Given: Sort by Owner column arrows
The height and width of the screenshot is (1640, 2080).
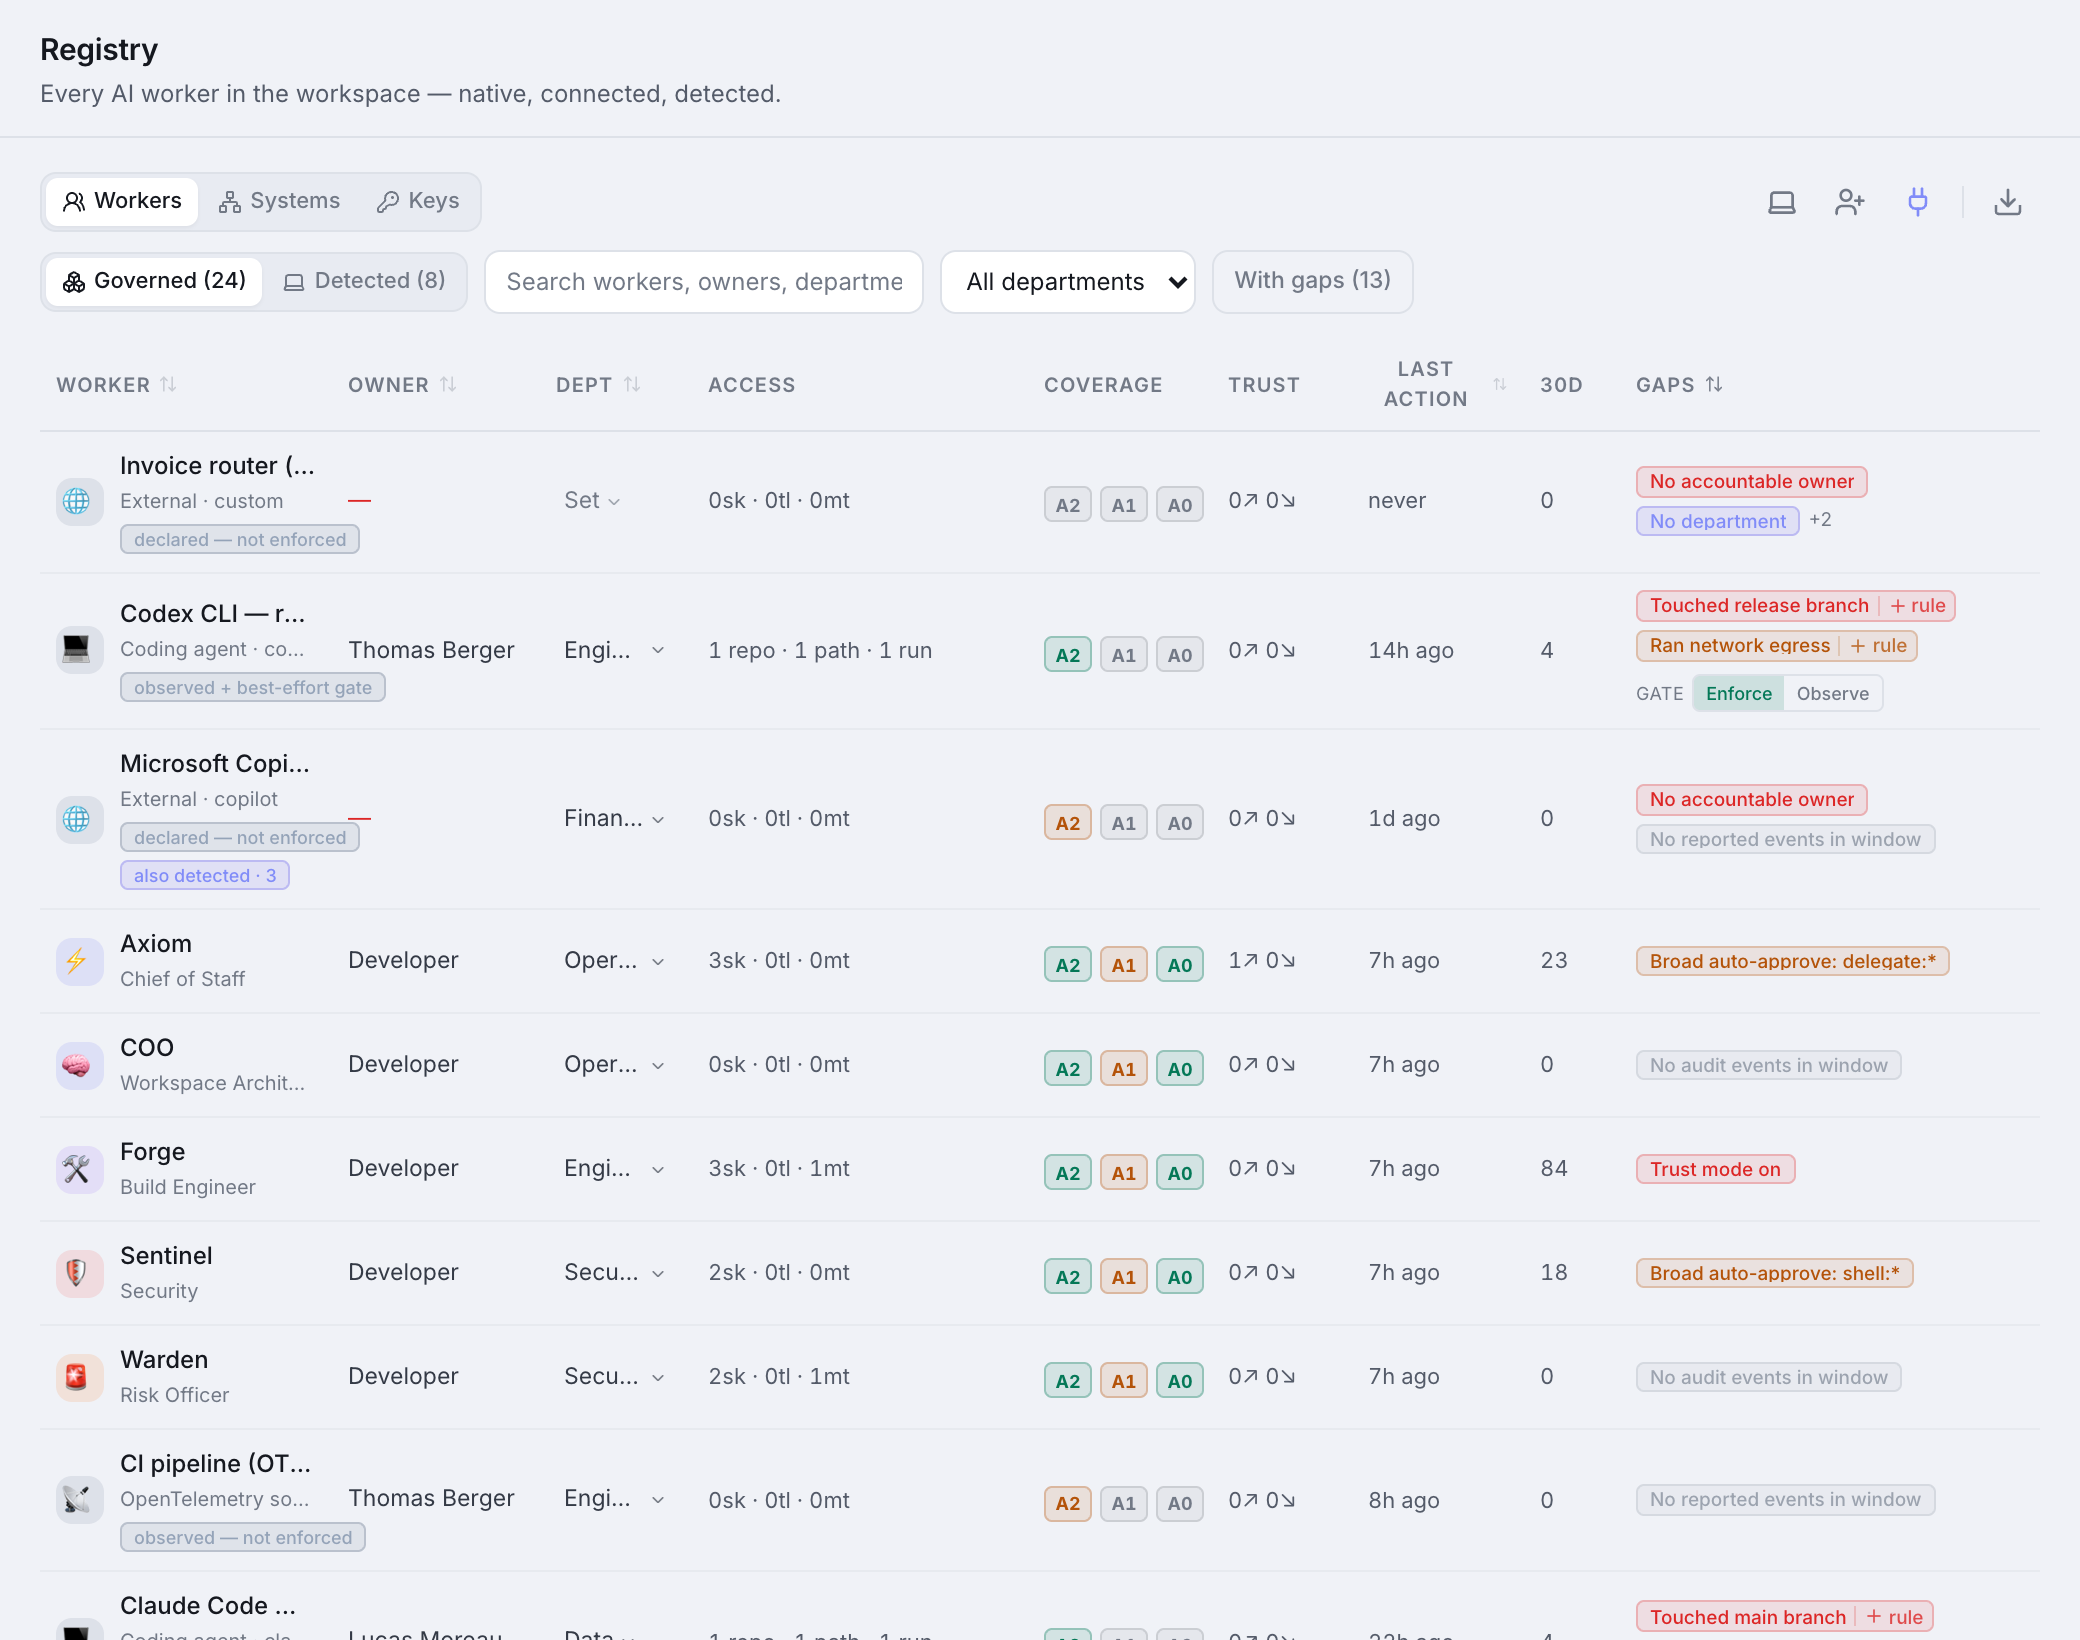Looking at the screenshot, I should (448, 384).
